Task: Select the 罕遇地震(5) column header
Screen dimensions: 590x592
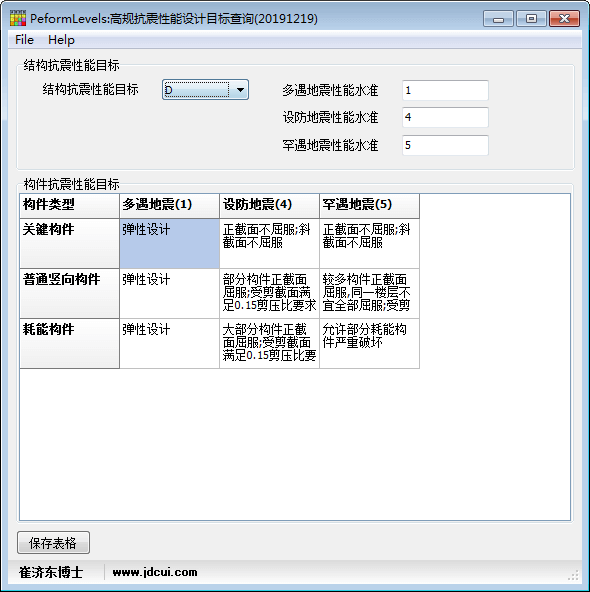Action: [x=370, y=206]
